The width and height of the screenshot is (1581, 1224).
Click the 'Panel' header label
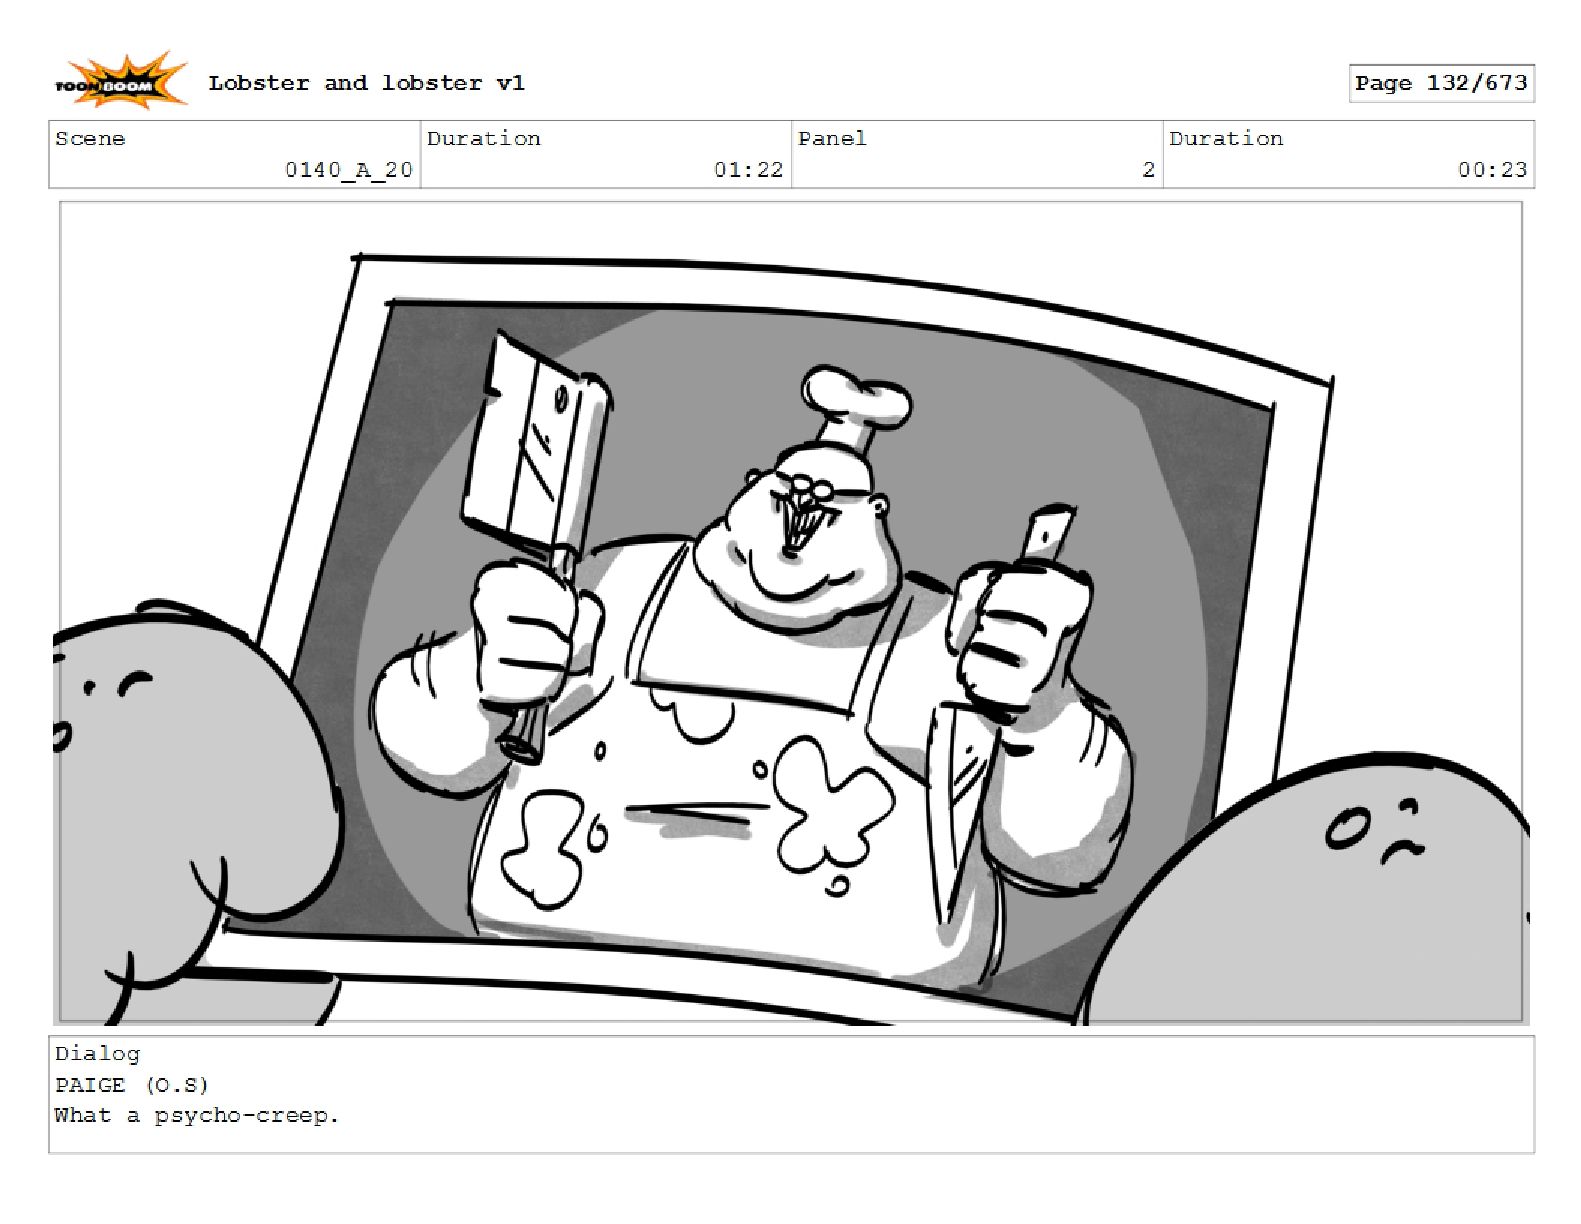[832, 138]
